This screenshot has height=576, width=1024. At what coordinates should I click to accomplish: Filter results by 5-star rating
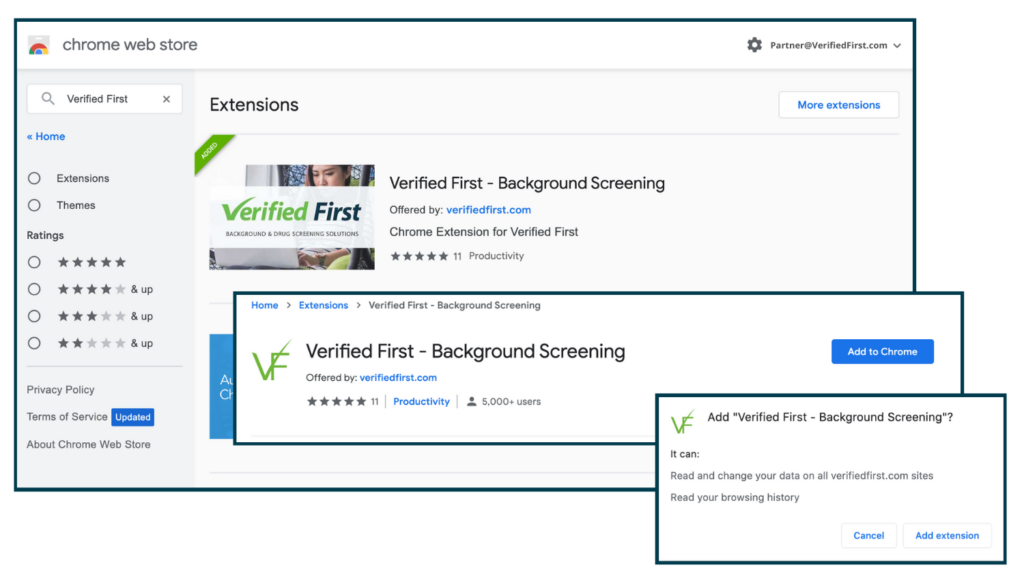click(x=34, y=262)
